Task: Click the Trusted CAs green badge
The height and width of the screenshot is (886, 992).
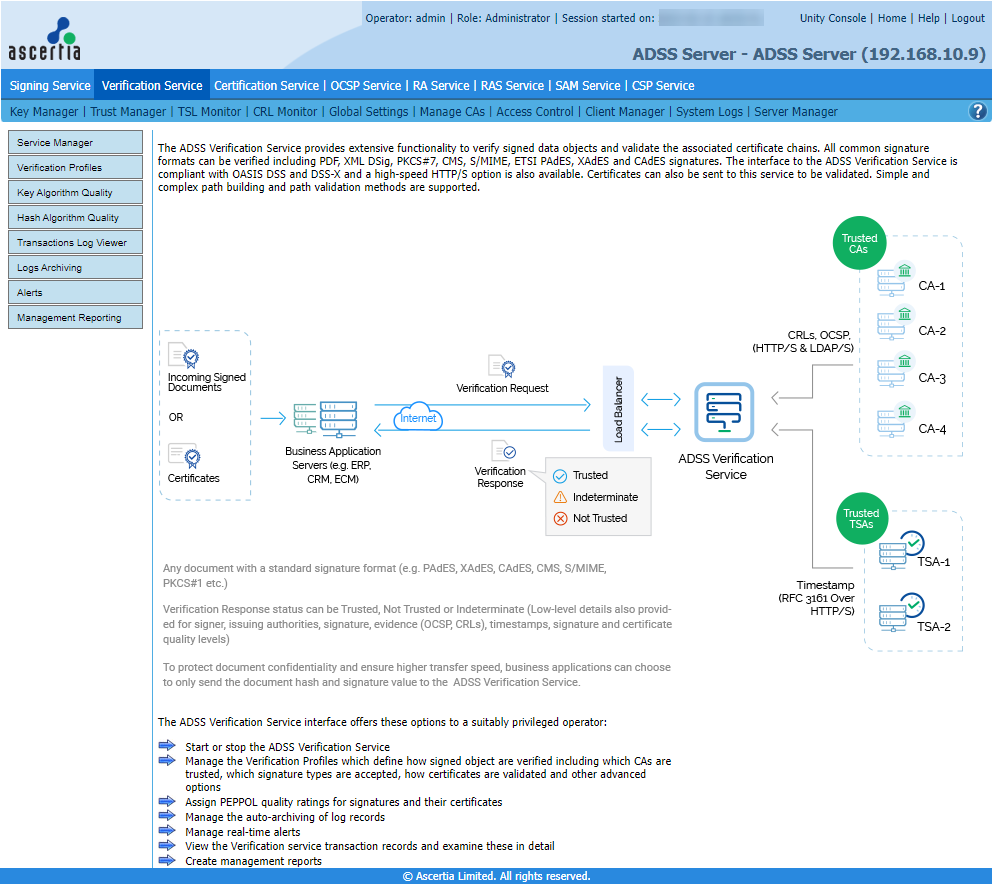Action: pos(859,244)
